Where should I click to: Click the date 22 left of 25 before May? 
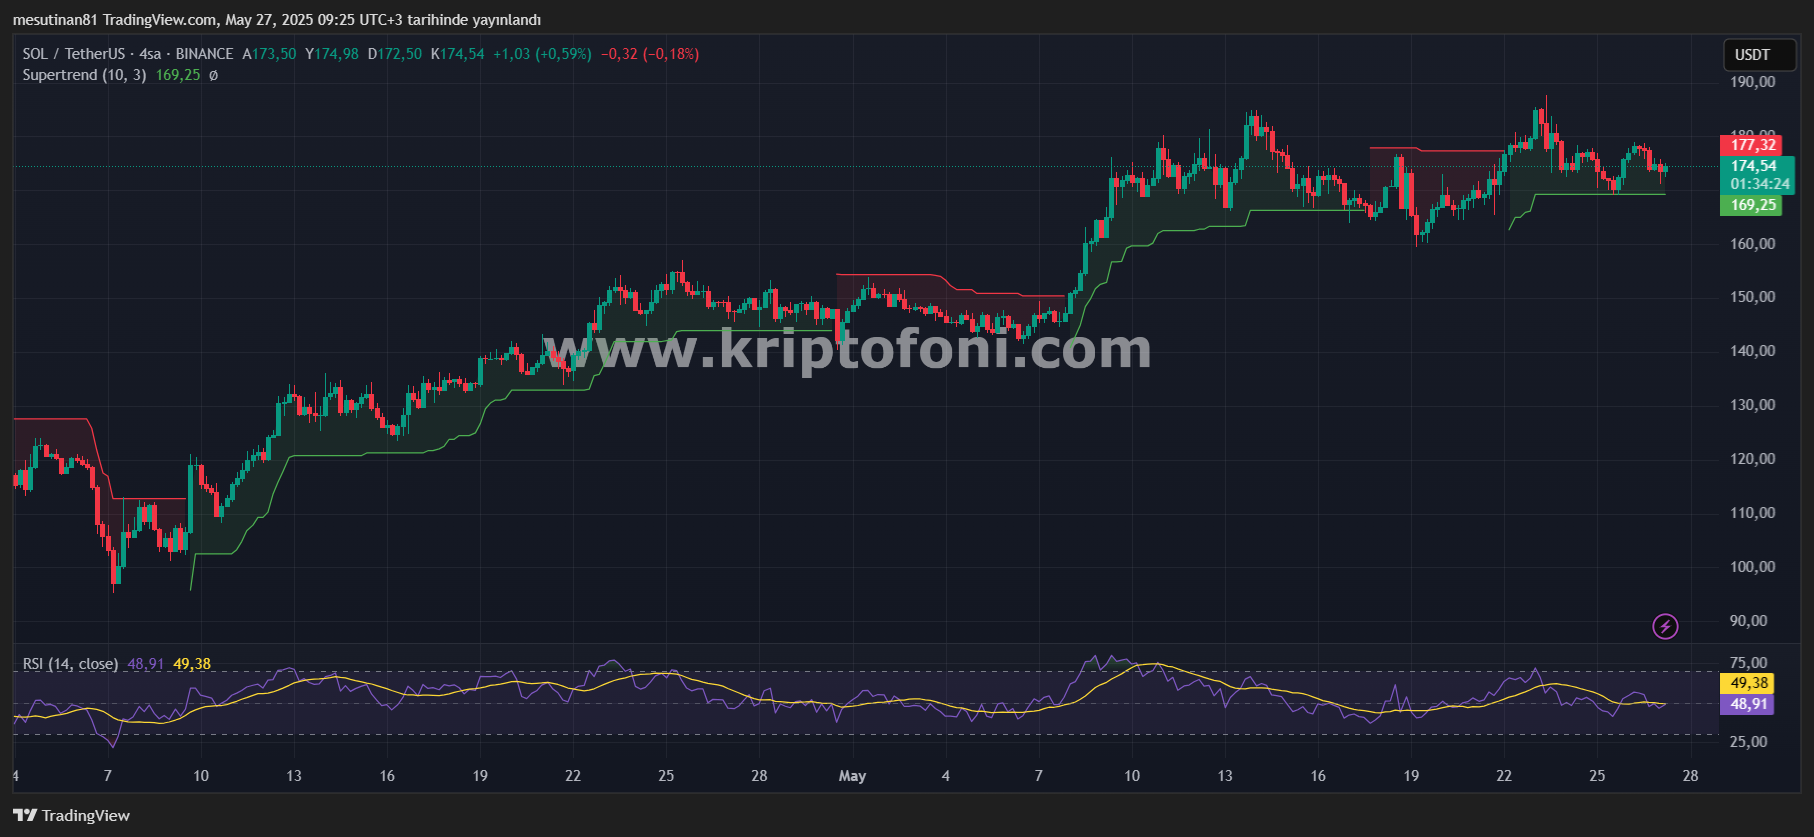point(573,776)
